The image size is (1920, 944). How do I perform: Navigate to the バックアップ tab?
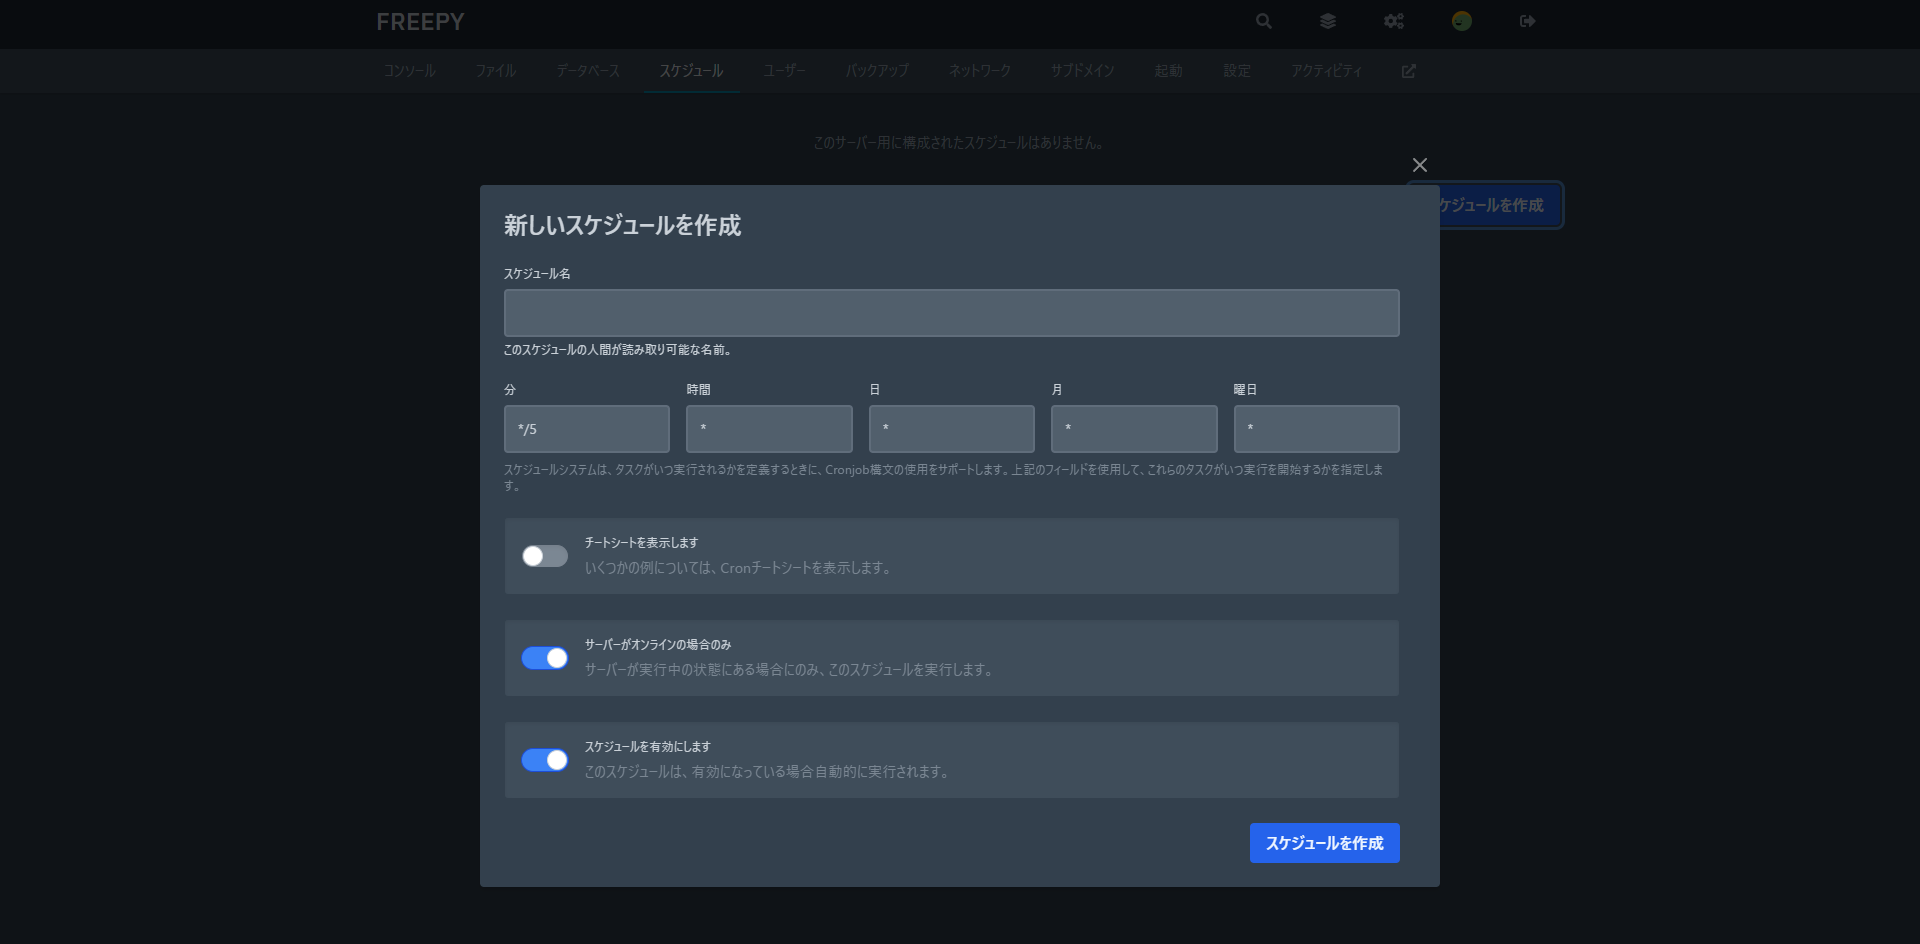(876, 71)
